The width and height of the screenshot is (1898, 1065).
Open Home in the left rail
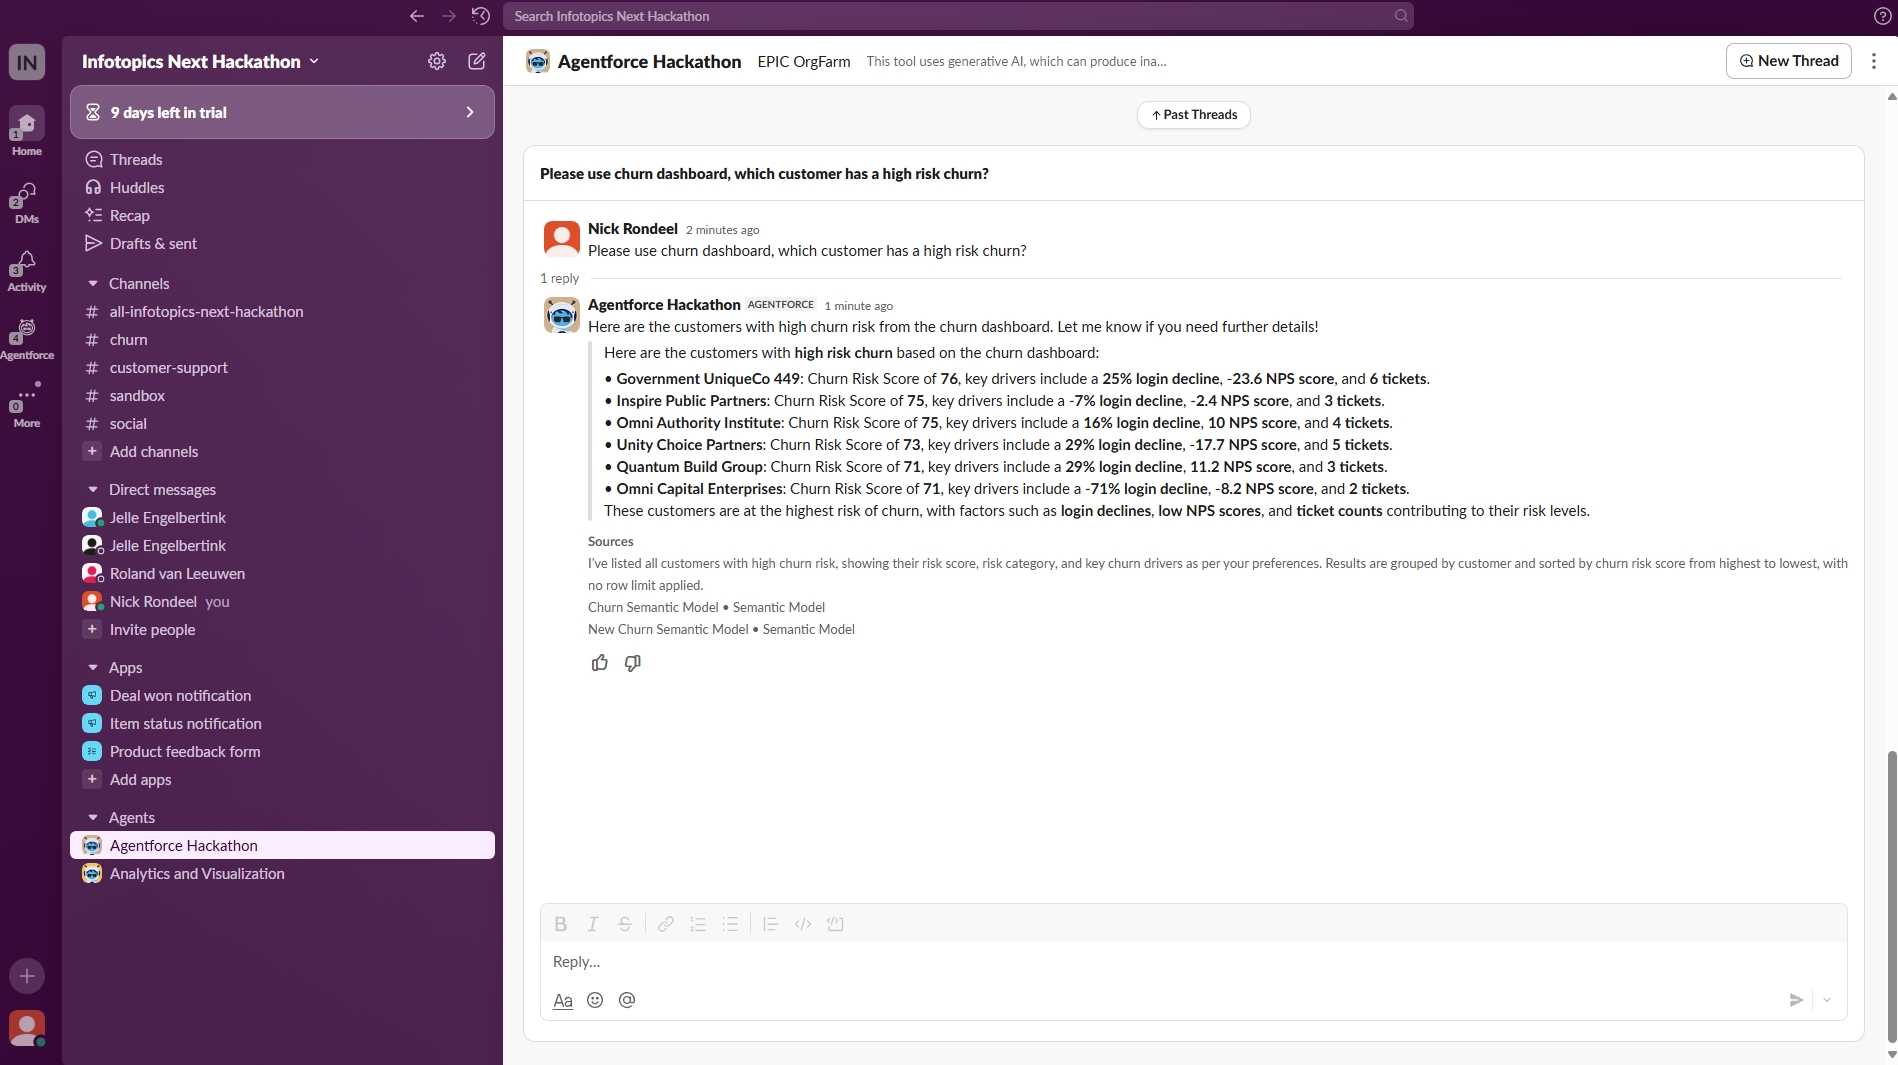tap(27, 132)
